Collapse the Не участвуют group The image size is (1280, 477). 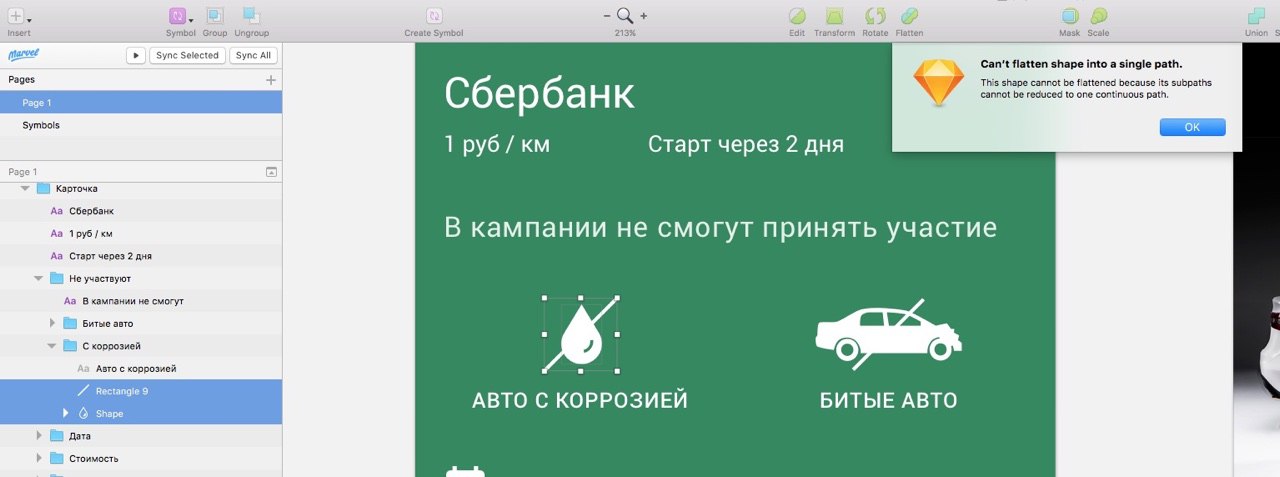click(x=38, y=278)
